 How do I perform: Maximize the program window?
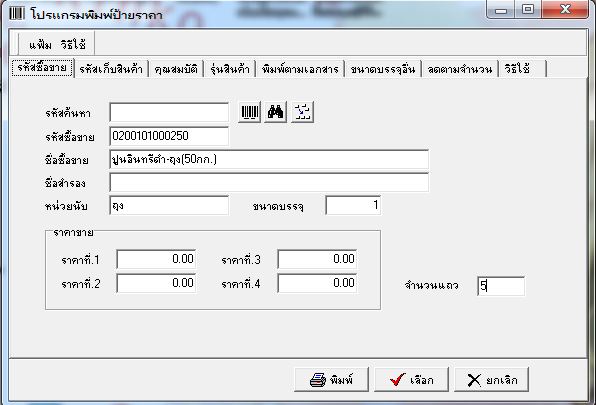528,9
